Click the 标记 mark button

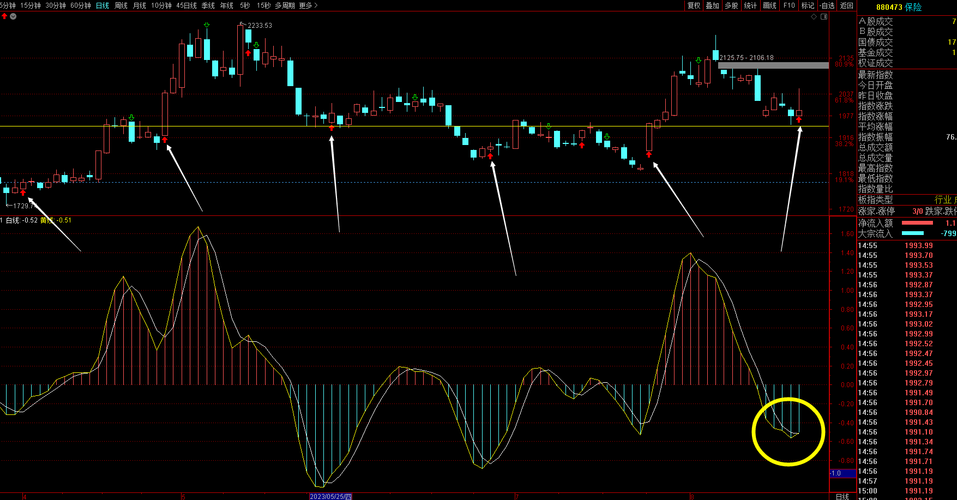(x=808, y=5)
